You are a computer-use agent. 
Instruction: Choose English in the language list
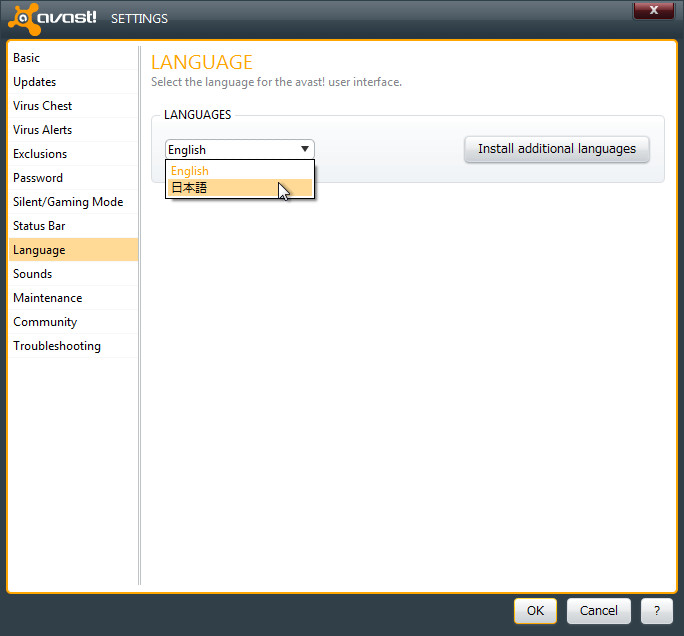239,171
